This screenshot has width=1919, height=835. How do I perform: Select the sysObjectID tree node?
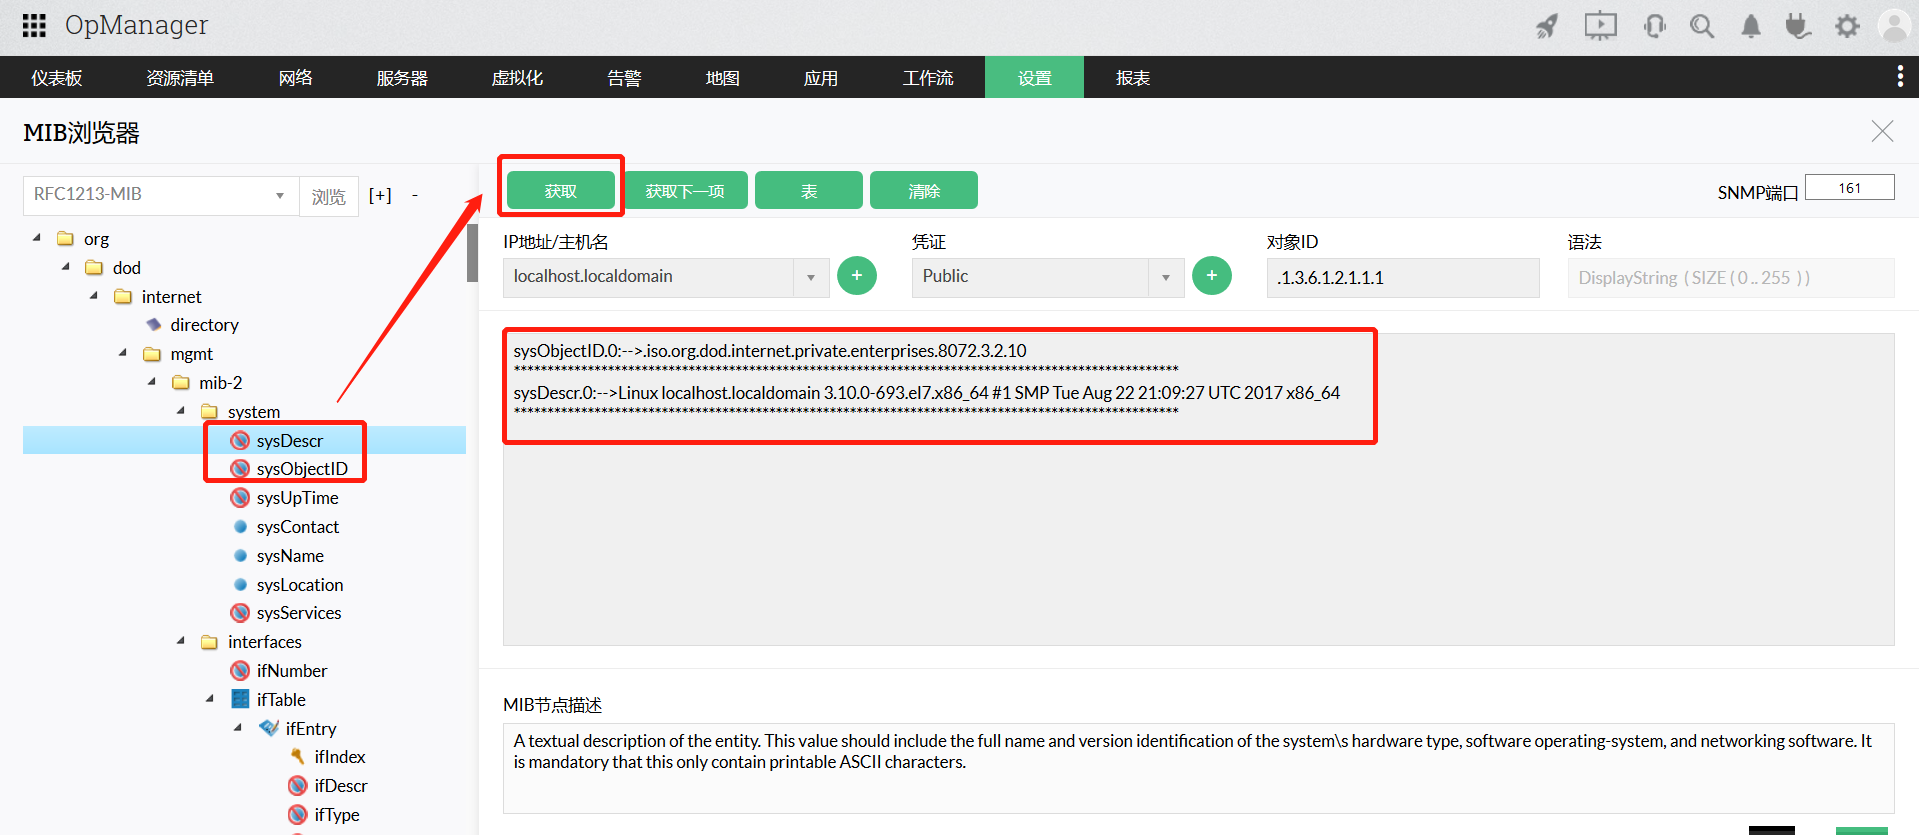click(x=302, y=469)
